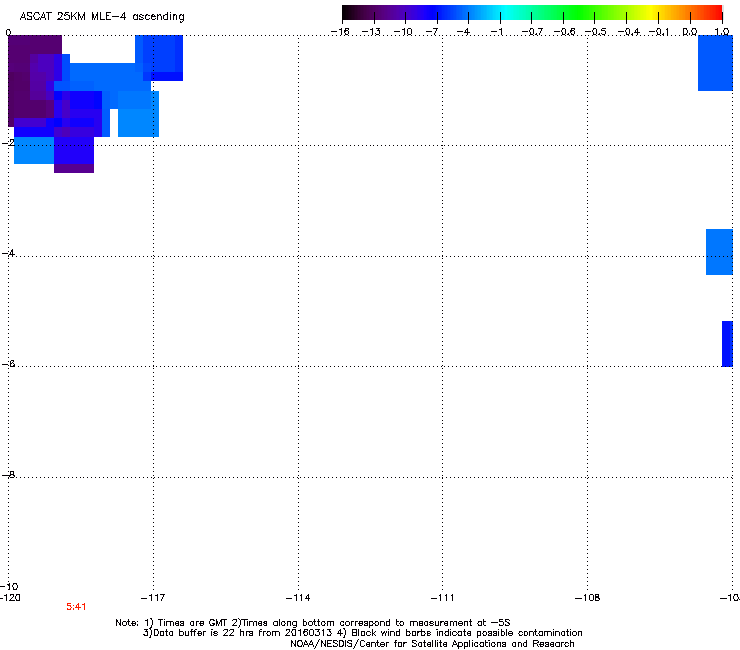Select the colorbar label '-0.4'
Screen dimensions: 740x650
tap(628, 32)
